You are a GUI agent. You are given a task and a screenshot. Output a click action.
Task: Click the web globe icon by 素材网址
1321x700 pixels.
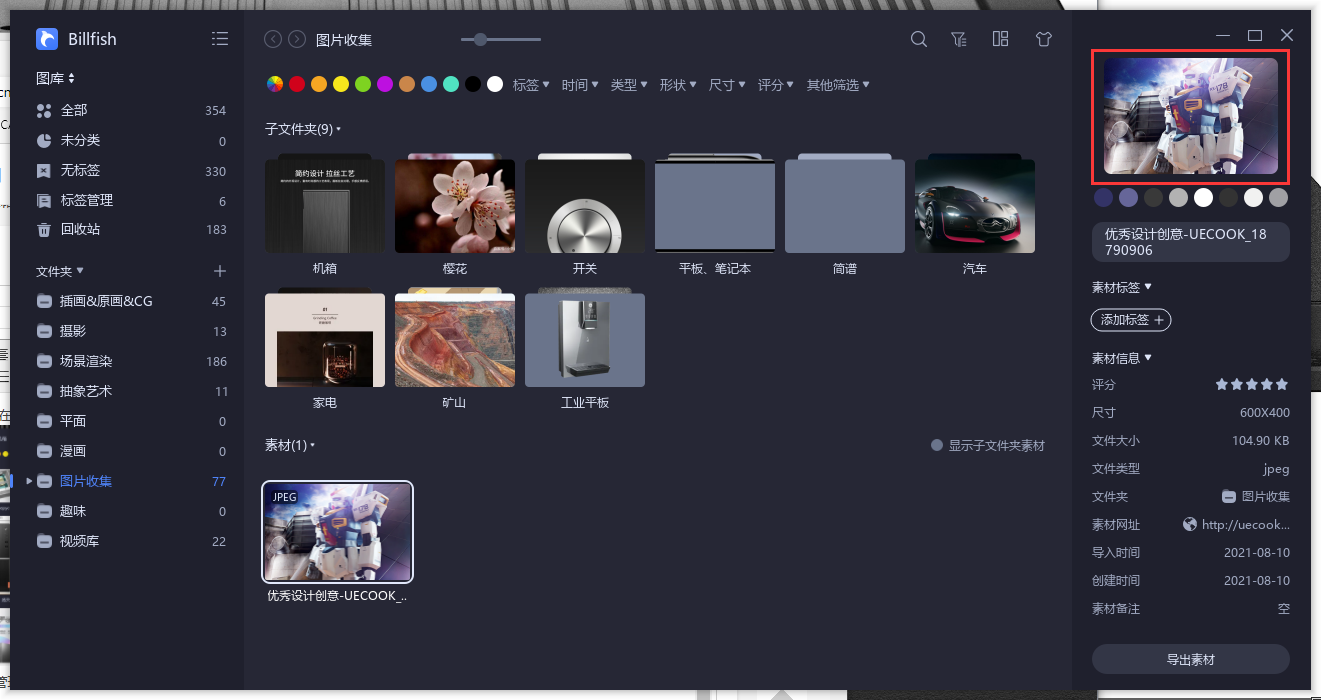coord(1189,524)
